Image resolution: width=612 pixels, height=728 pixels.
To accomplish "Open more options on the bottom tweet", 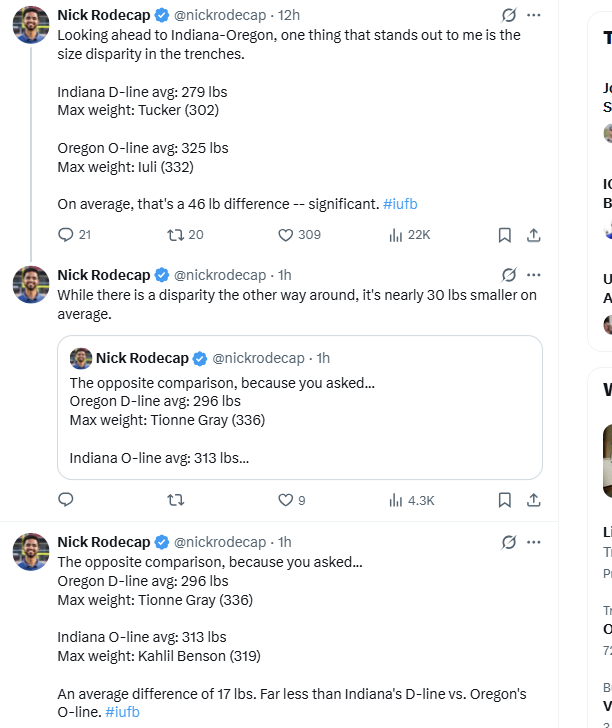I will [534, 542].
